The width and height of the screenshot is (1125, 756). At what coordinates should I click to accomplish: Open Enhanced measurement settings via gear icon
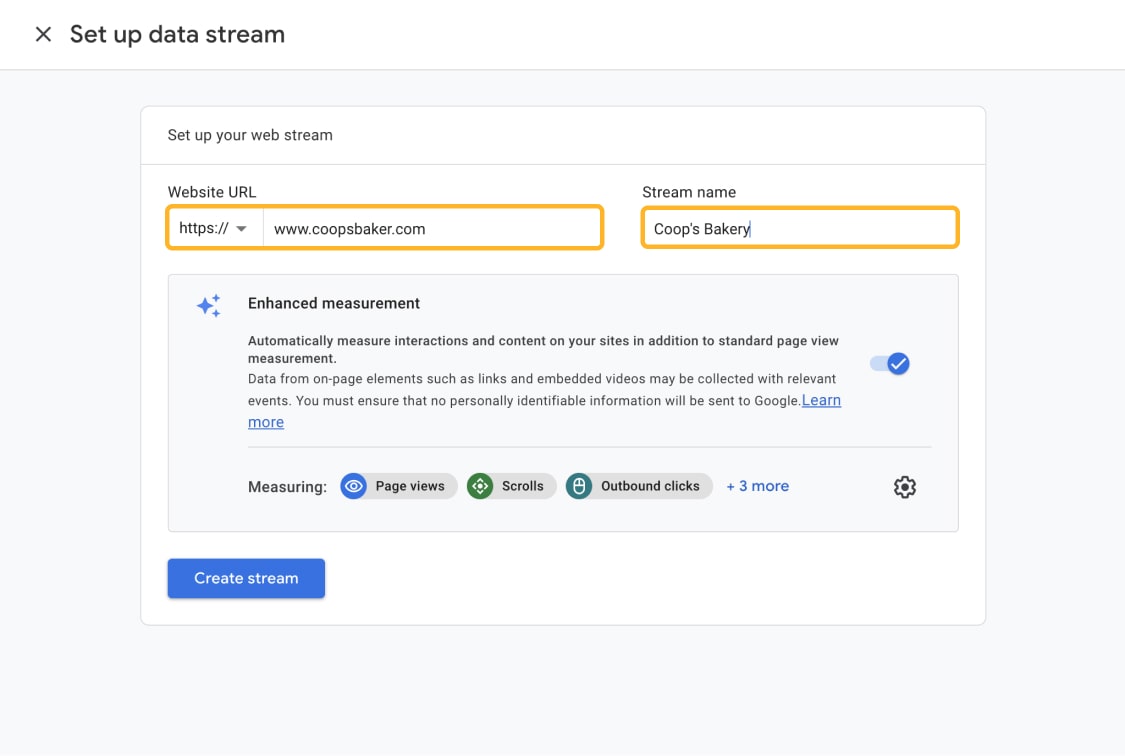tap(904, 487)
